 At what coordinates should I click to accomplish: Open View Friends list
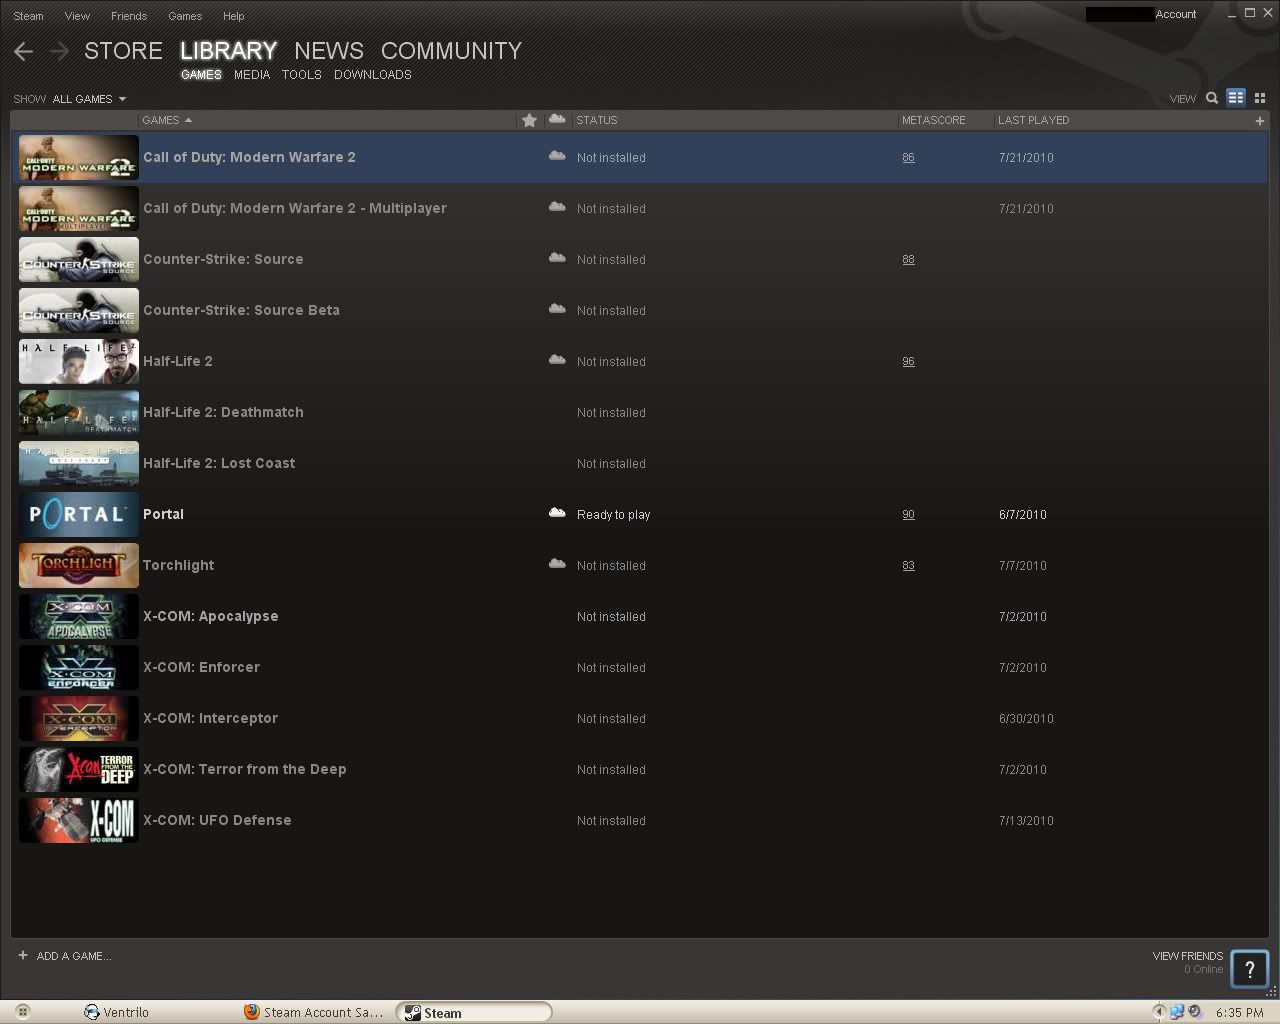[x=1187, y=956]
